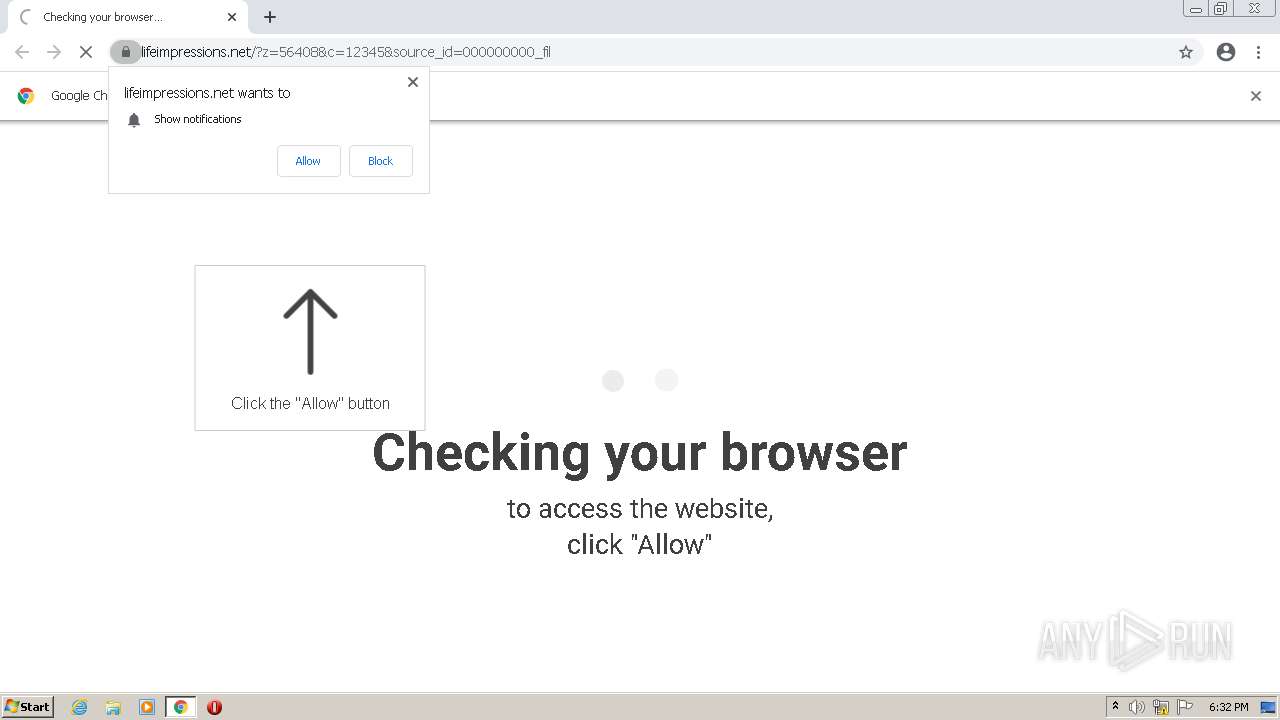Close the 'Checking your browser' tab

232,17
